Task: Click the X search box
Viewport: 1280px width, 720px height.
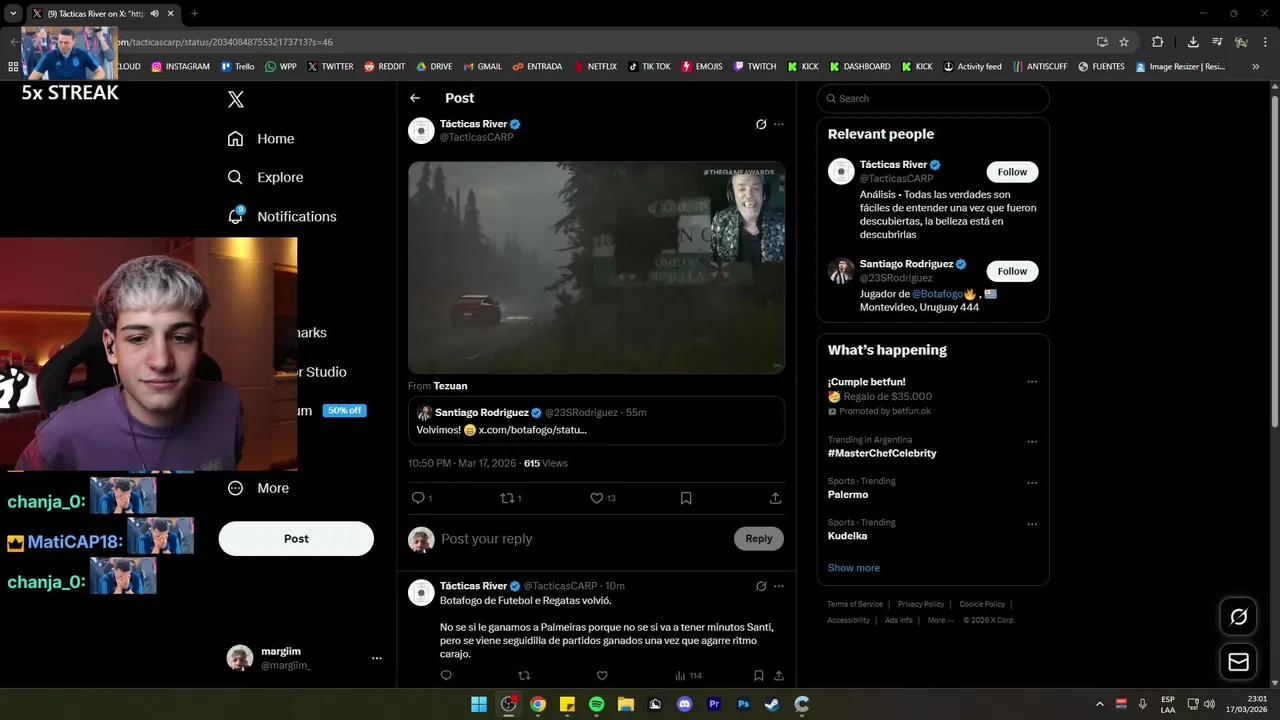Action: tap(933, 98)
